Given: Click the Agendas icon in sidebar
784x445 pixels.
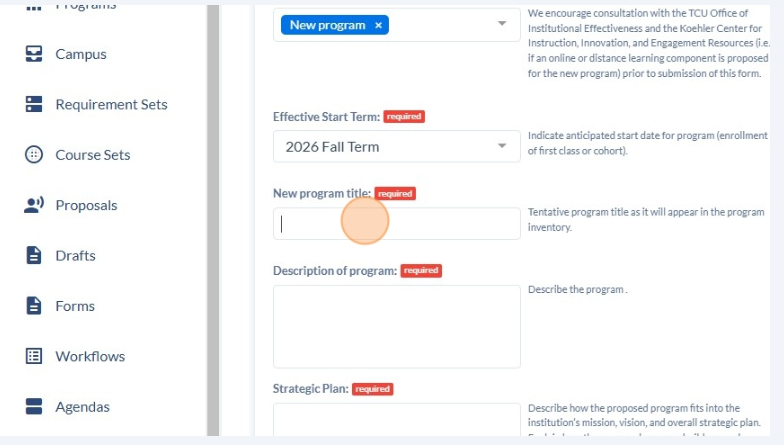Looking at the screenshot, I should [x=34, y=406].
